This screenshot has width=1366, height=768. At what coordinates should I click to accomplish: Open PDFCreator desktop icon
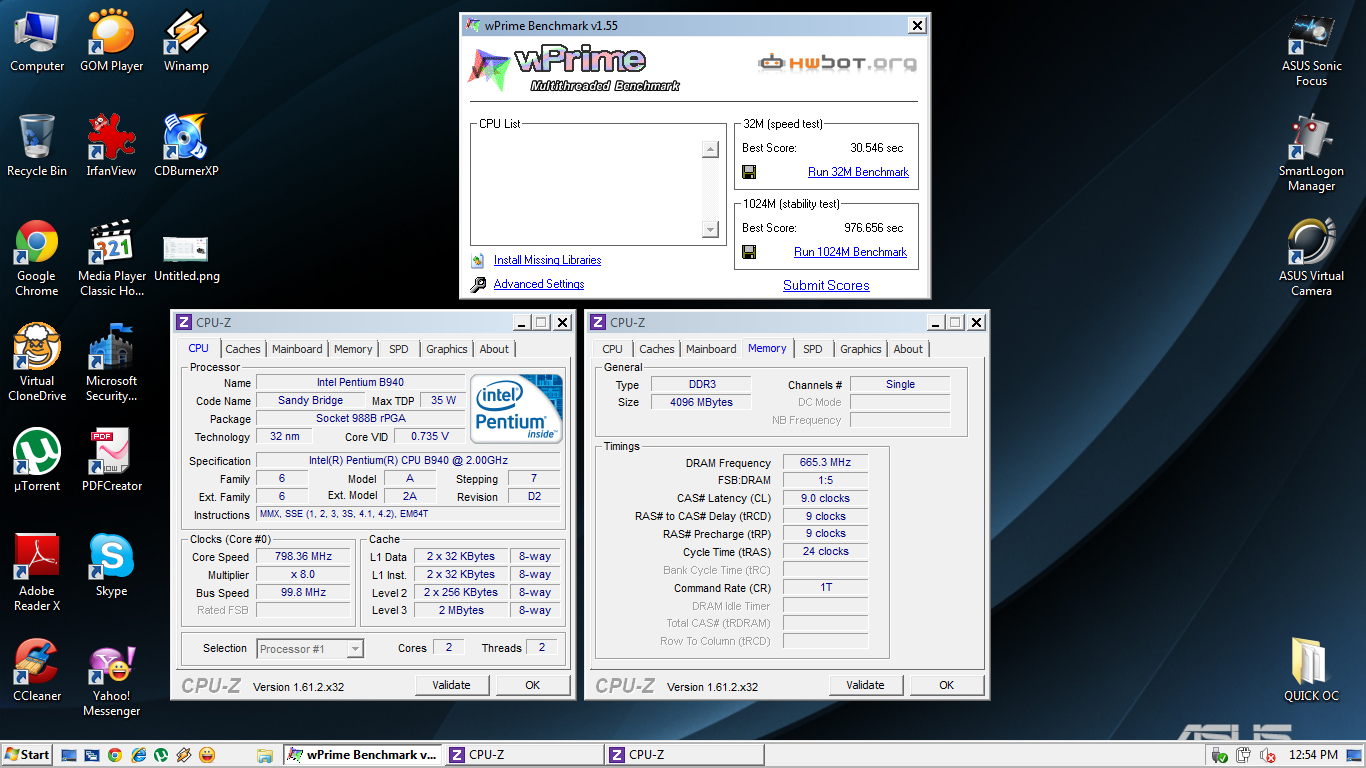coord(112,461)
